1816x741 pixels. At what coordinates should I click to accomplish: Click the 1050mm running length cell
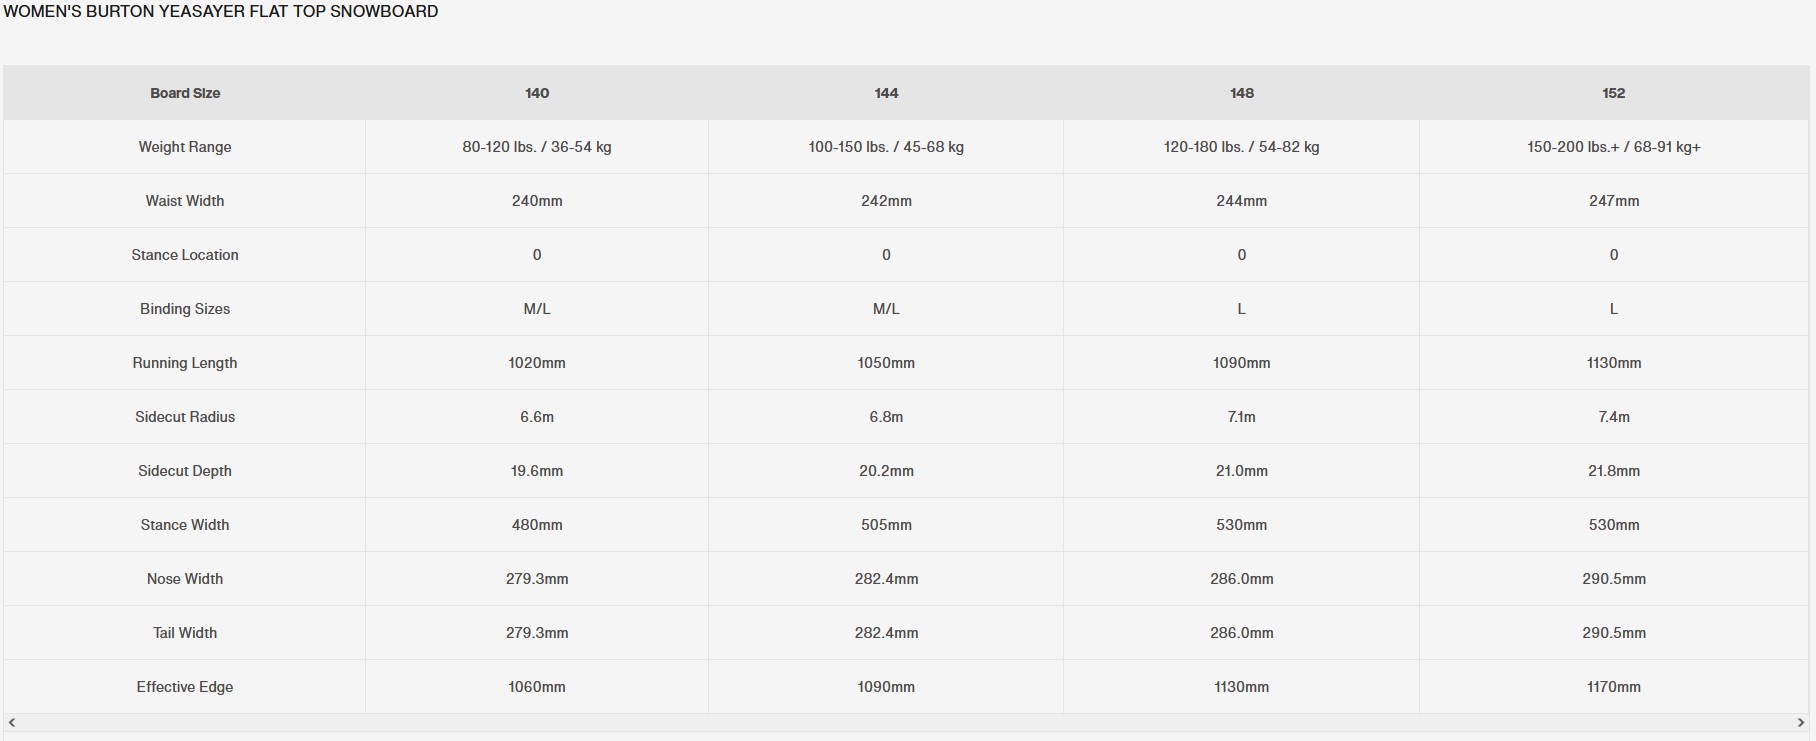point(886,363)
